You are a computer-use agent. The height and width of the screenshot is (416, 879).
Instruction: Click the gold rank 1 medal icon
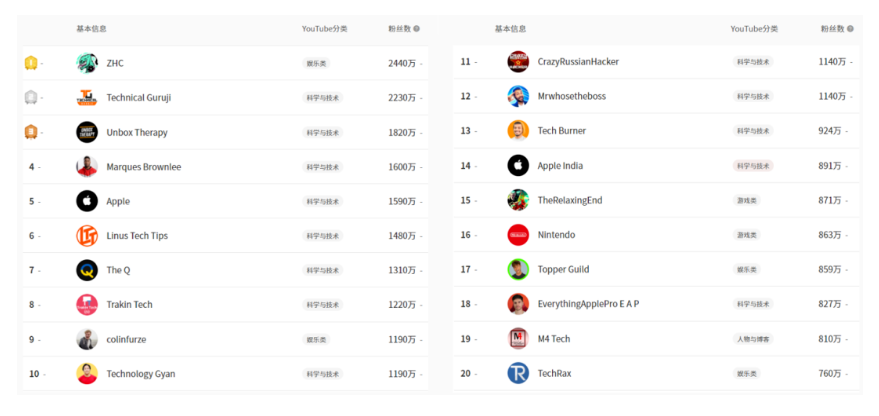click(x=31, y=63)
